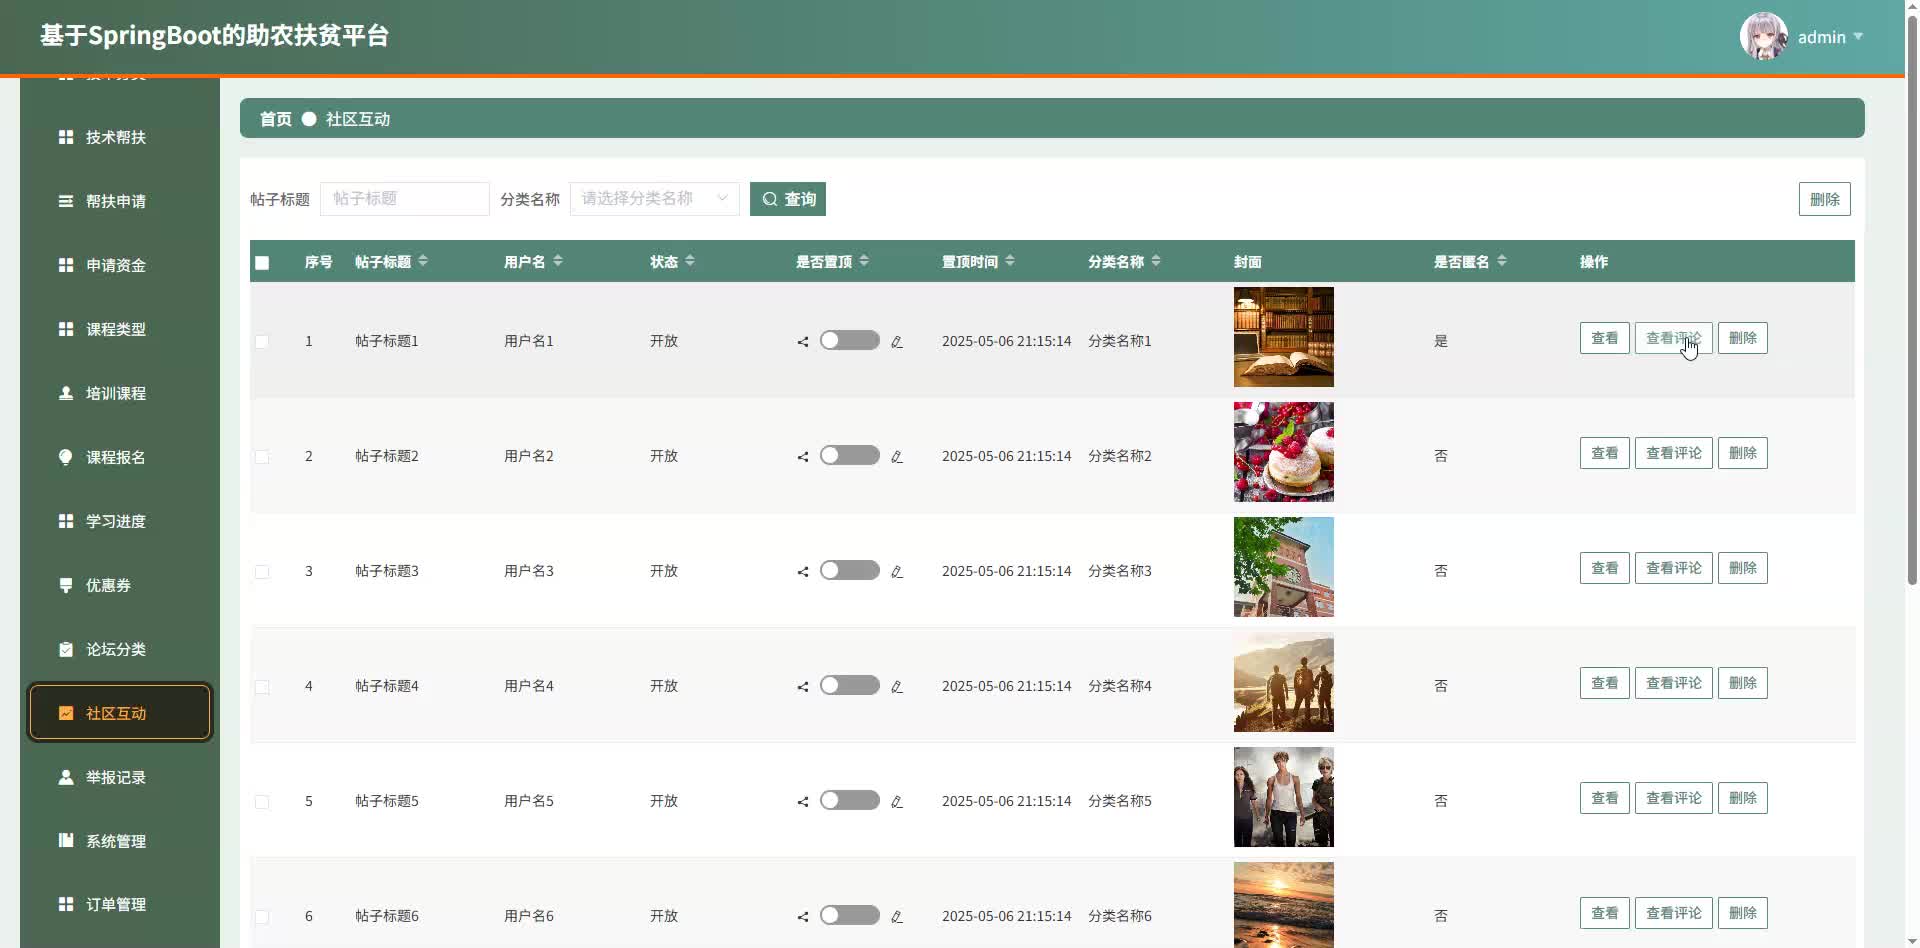Click the 培训课程 sidebar person icon
This screenshot has width=1920, height=948.
[x=66, y=393]
